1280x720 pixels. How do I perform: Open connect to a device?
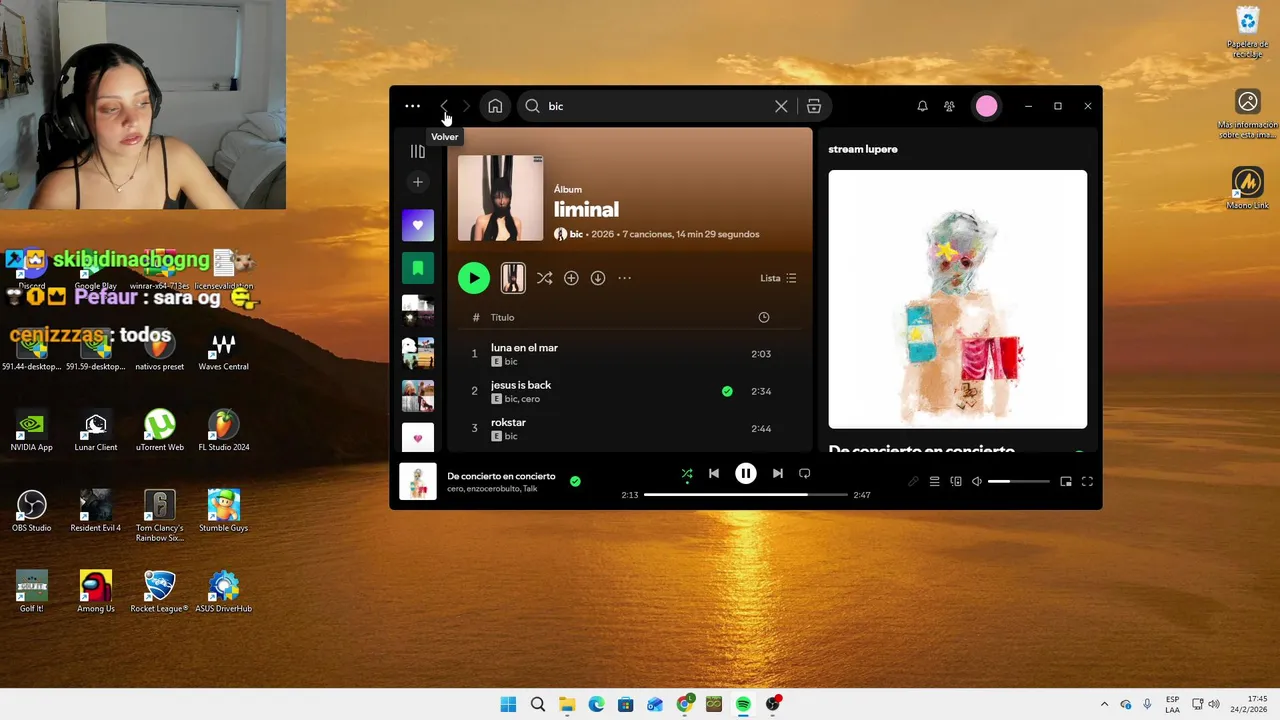(956, 481)
